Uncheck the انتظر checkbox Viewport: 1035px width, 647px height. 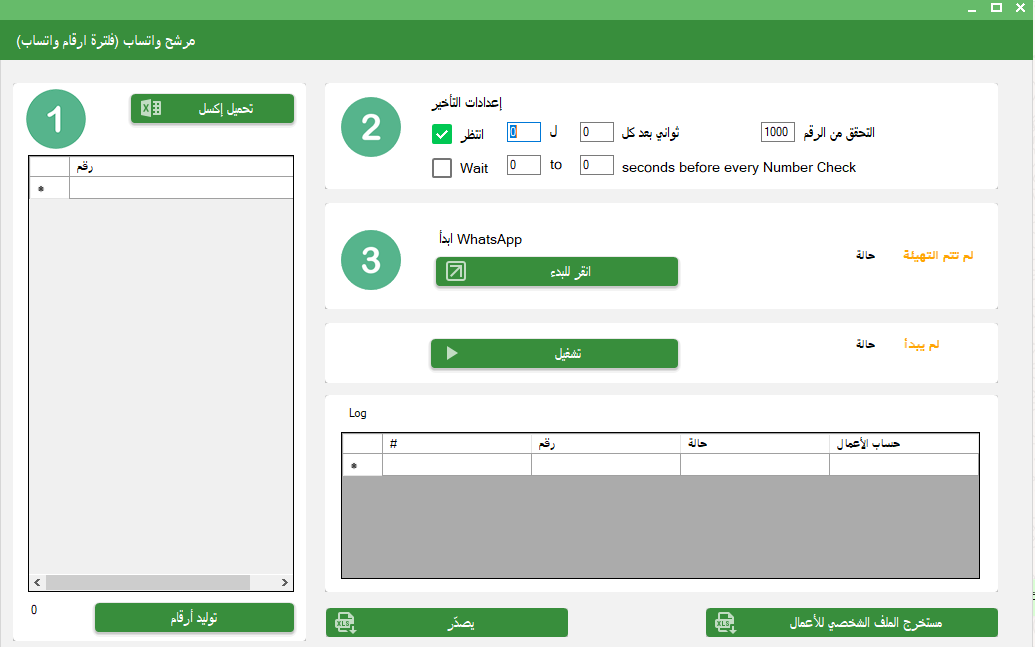click(442, 134)
